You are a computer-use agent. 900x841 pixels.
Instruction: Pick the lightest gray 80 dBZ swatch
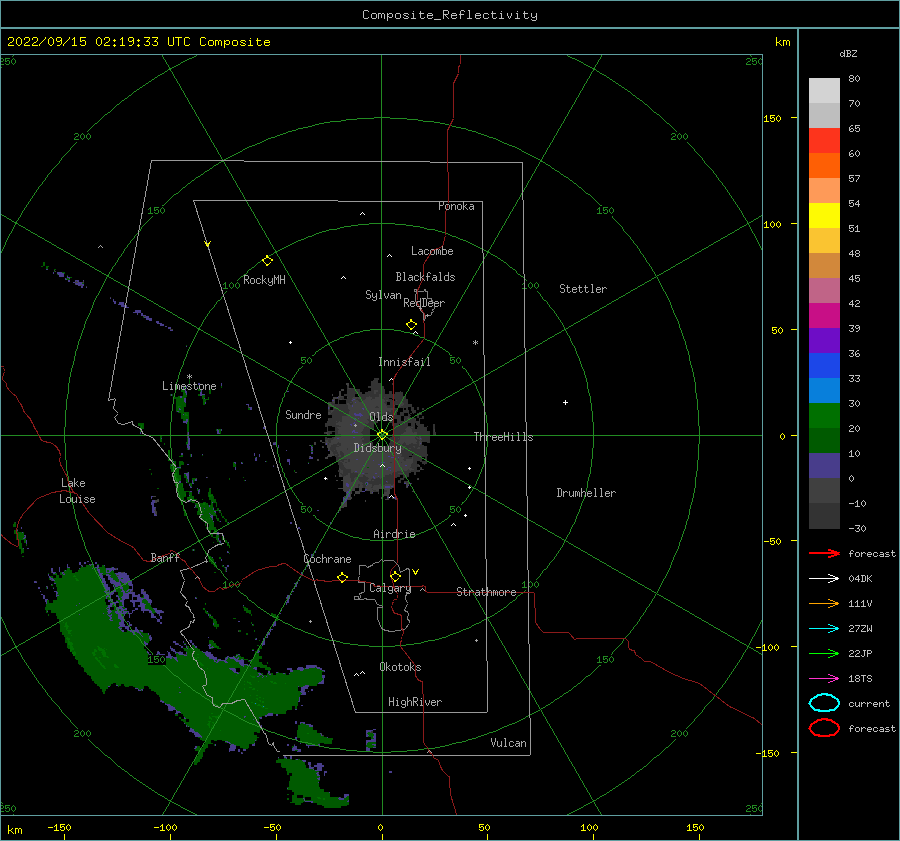click(x=824, y=91)
